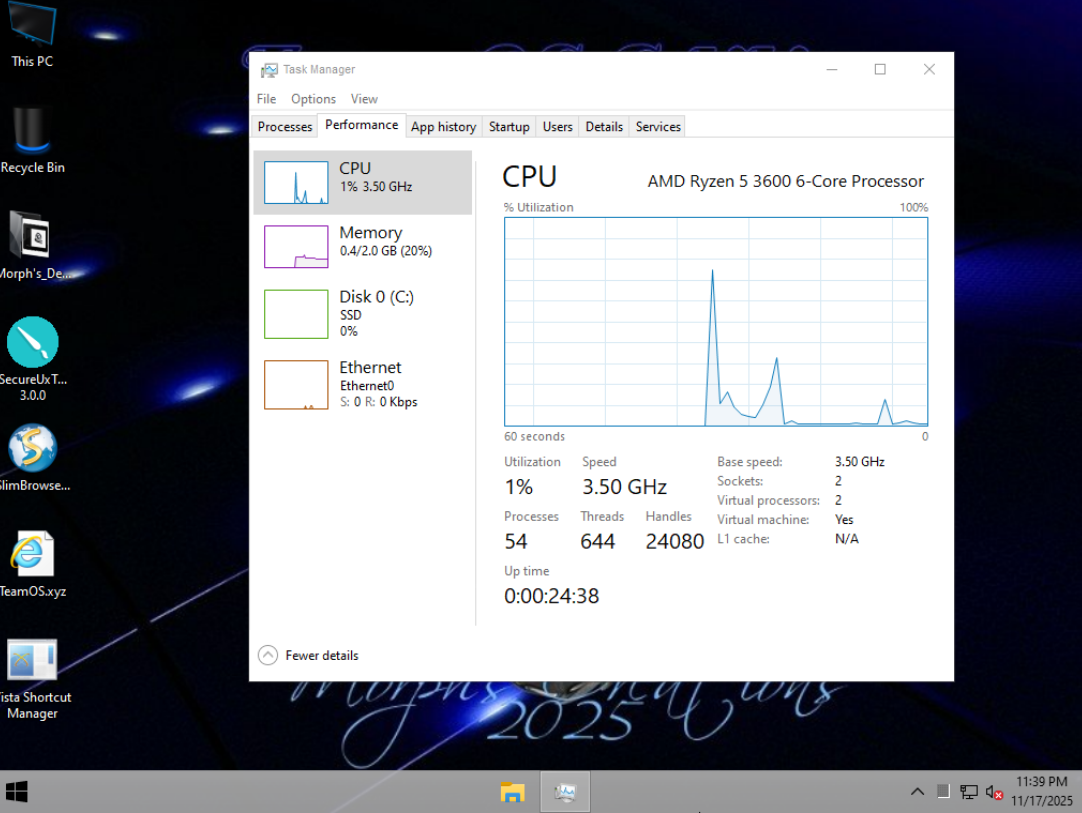
Task: Show hidden system tray icons
Action: click(x=917, y=792)
